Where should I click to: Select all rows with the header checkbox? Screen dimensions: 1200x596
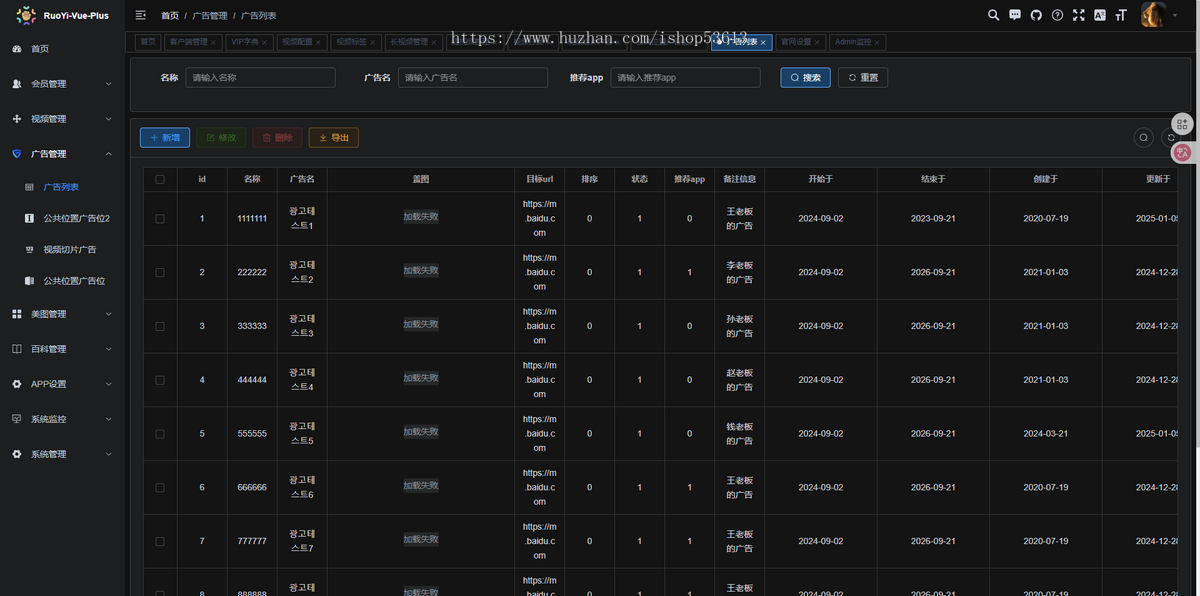[160, 179]
